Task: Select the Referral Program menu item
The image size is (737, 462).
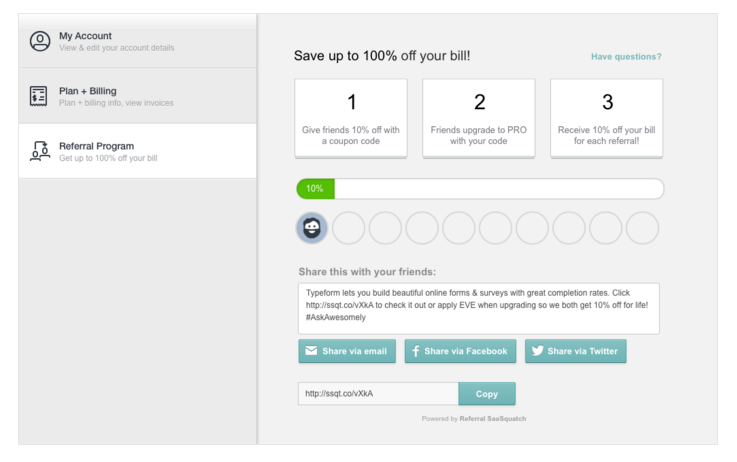Action: pos(138,151)
